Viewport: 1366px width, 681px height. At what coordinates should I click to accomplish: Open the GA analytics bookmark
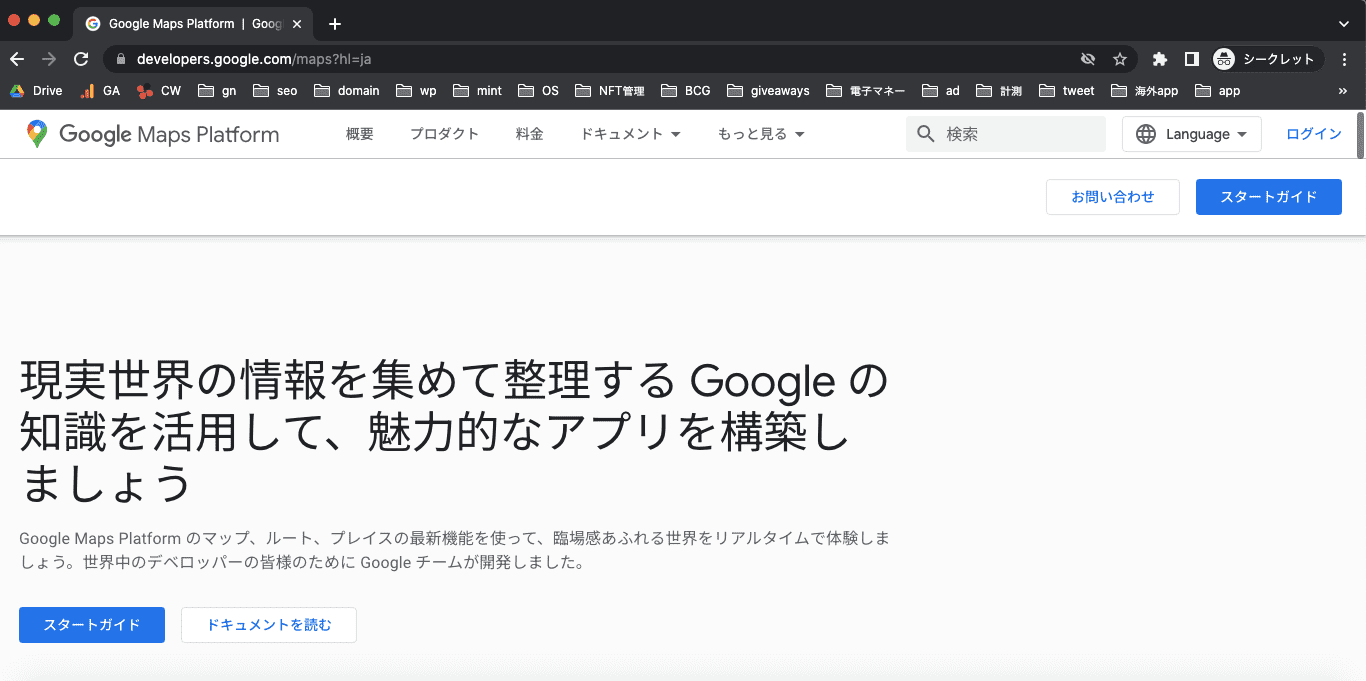point(100,91)
